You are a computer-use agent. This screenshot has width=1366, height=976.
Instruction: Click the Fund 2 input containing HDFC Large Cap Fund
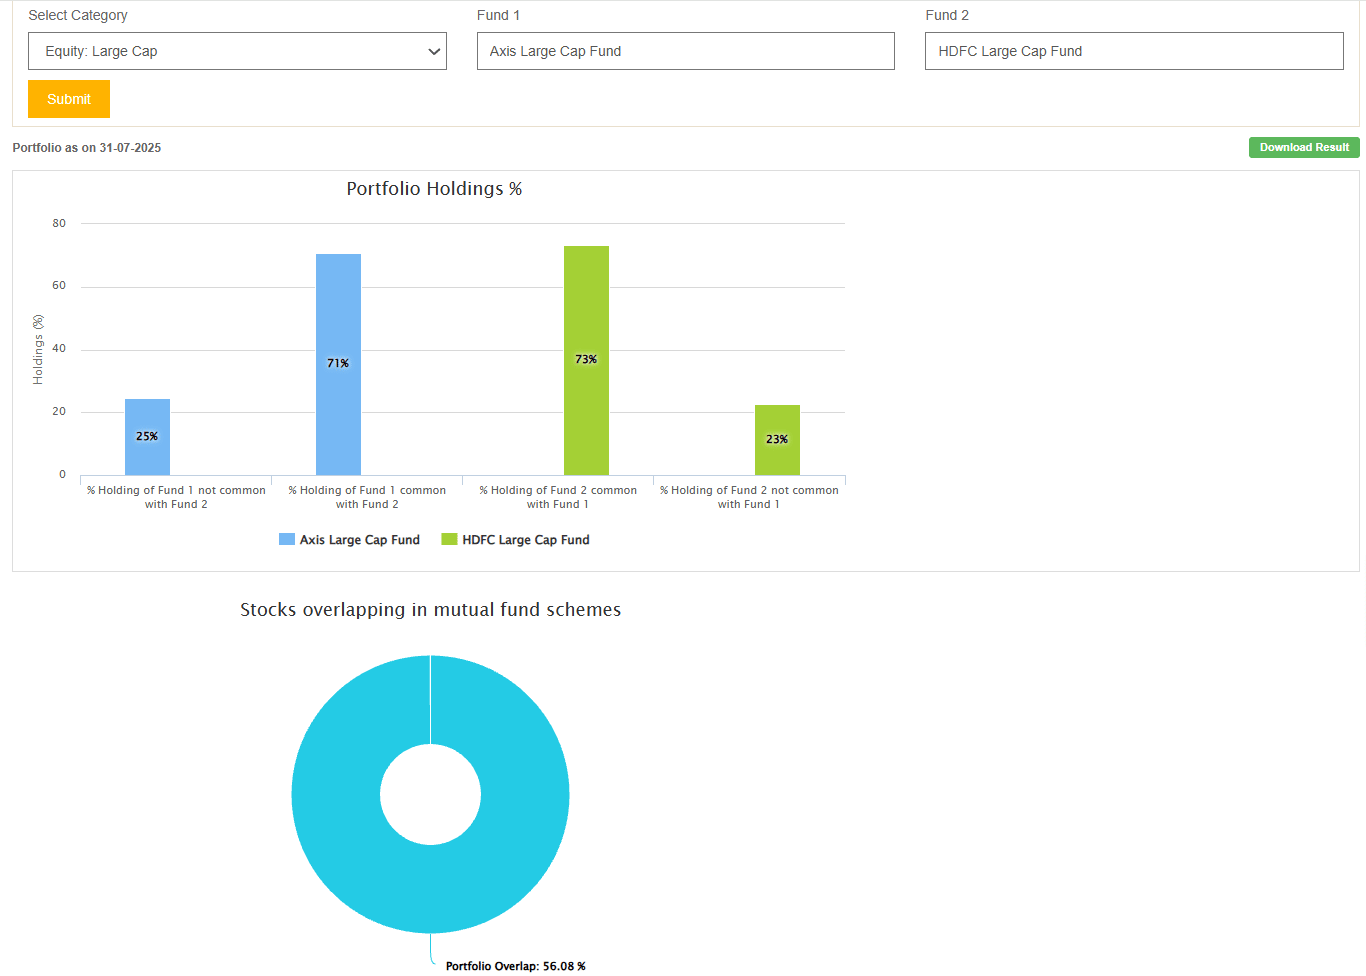coord(1133,51)
